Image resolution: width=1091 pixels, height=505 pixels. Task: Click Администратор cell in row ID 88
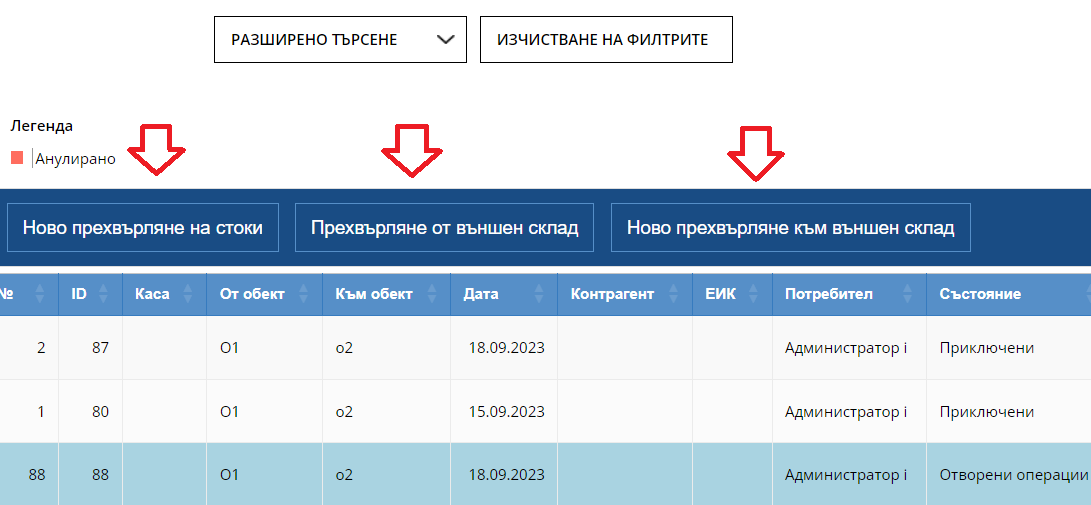(849, 475)
